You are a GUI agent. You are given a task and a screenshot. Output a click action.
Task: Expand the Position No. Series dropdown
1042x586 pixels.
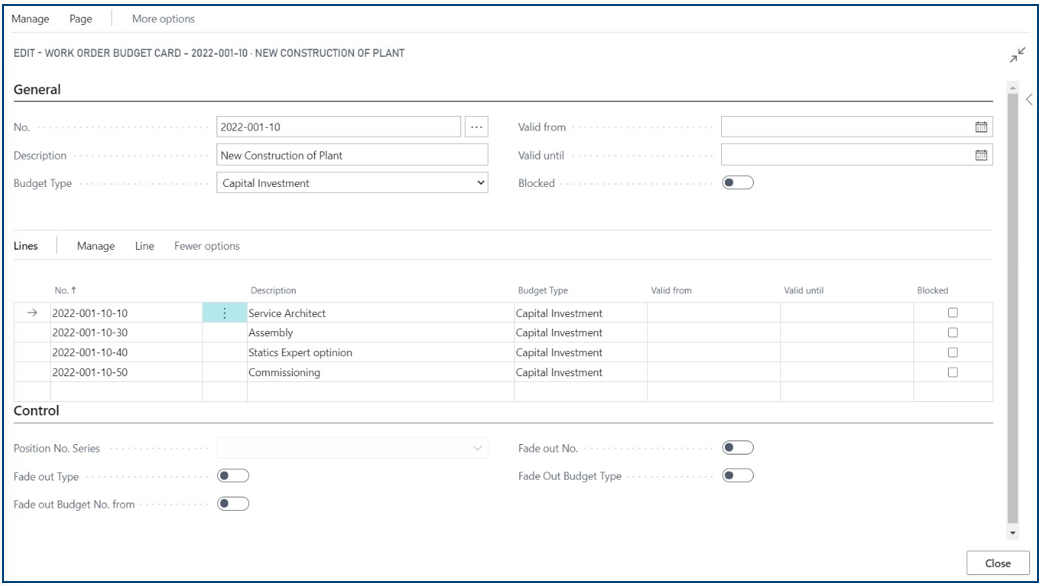[x=352, y=448]
